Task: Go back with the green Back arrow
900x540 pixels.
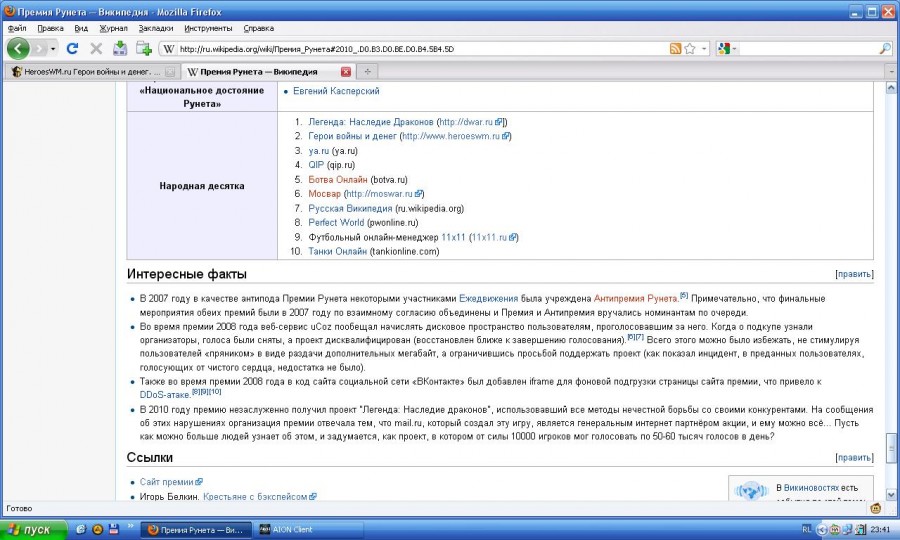Action: [x=18, y=49]
